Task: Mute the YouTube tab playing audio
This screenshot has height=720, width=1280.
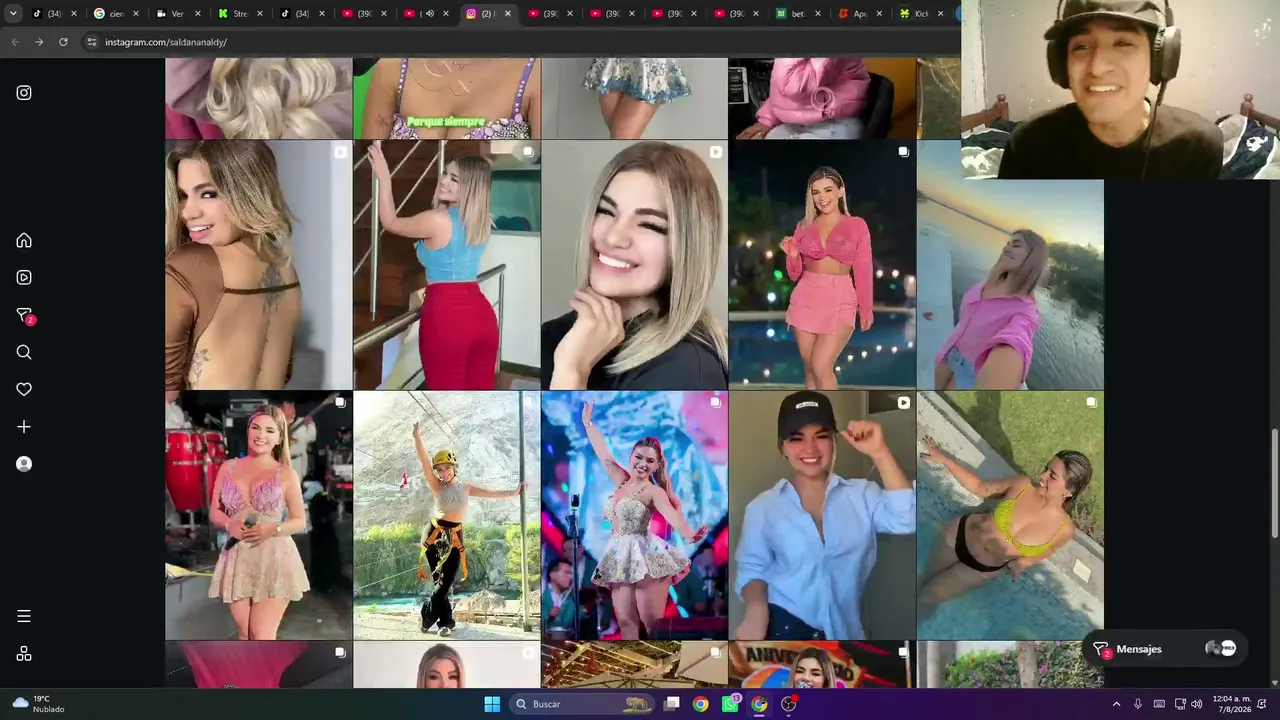Action: 430,14
